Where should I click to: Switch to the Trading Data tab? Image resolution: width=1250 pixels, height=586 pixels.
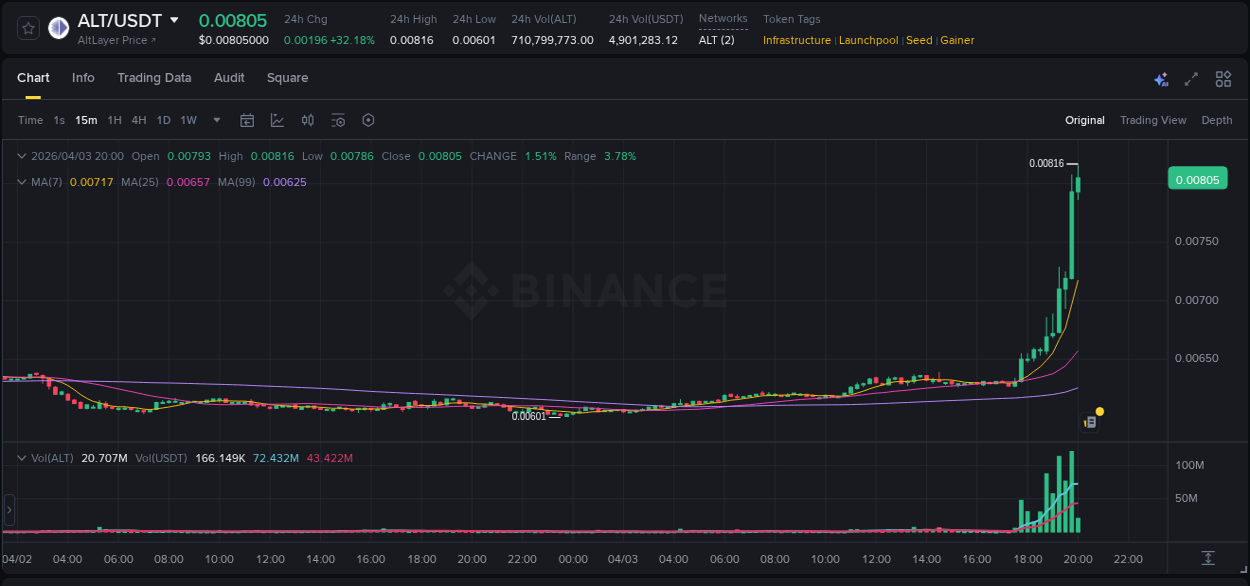(x=154, y=77)
